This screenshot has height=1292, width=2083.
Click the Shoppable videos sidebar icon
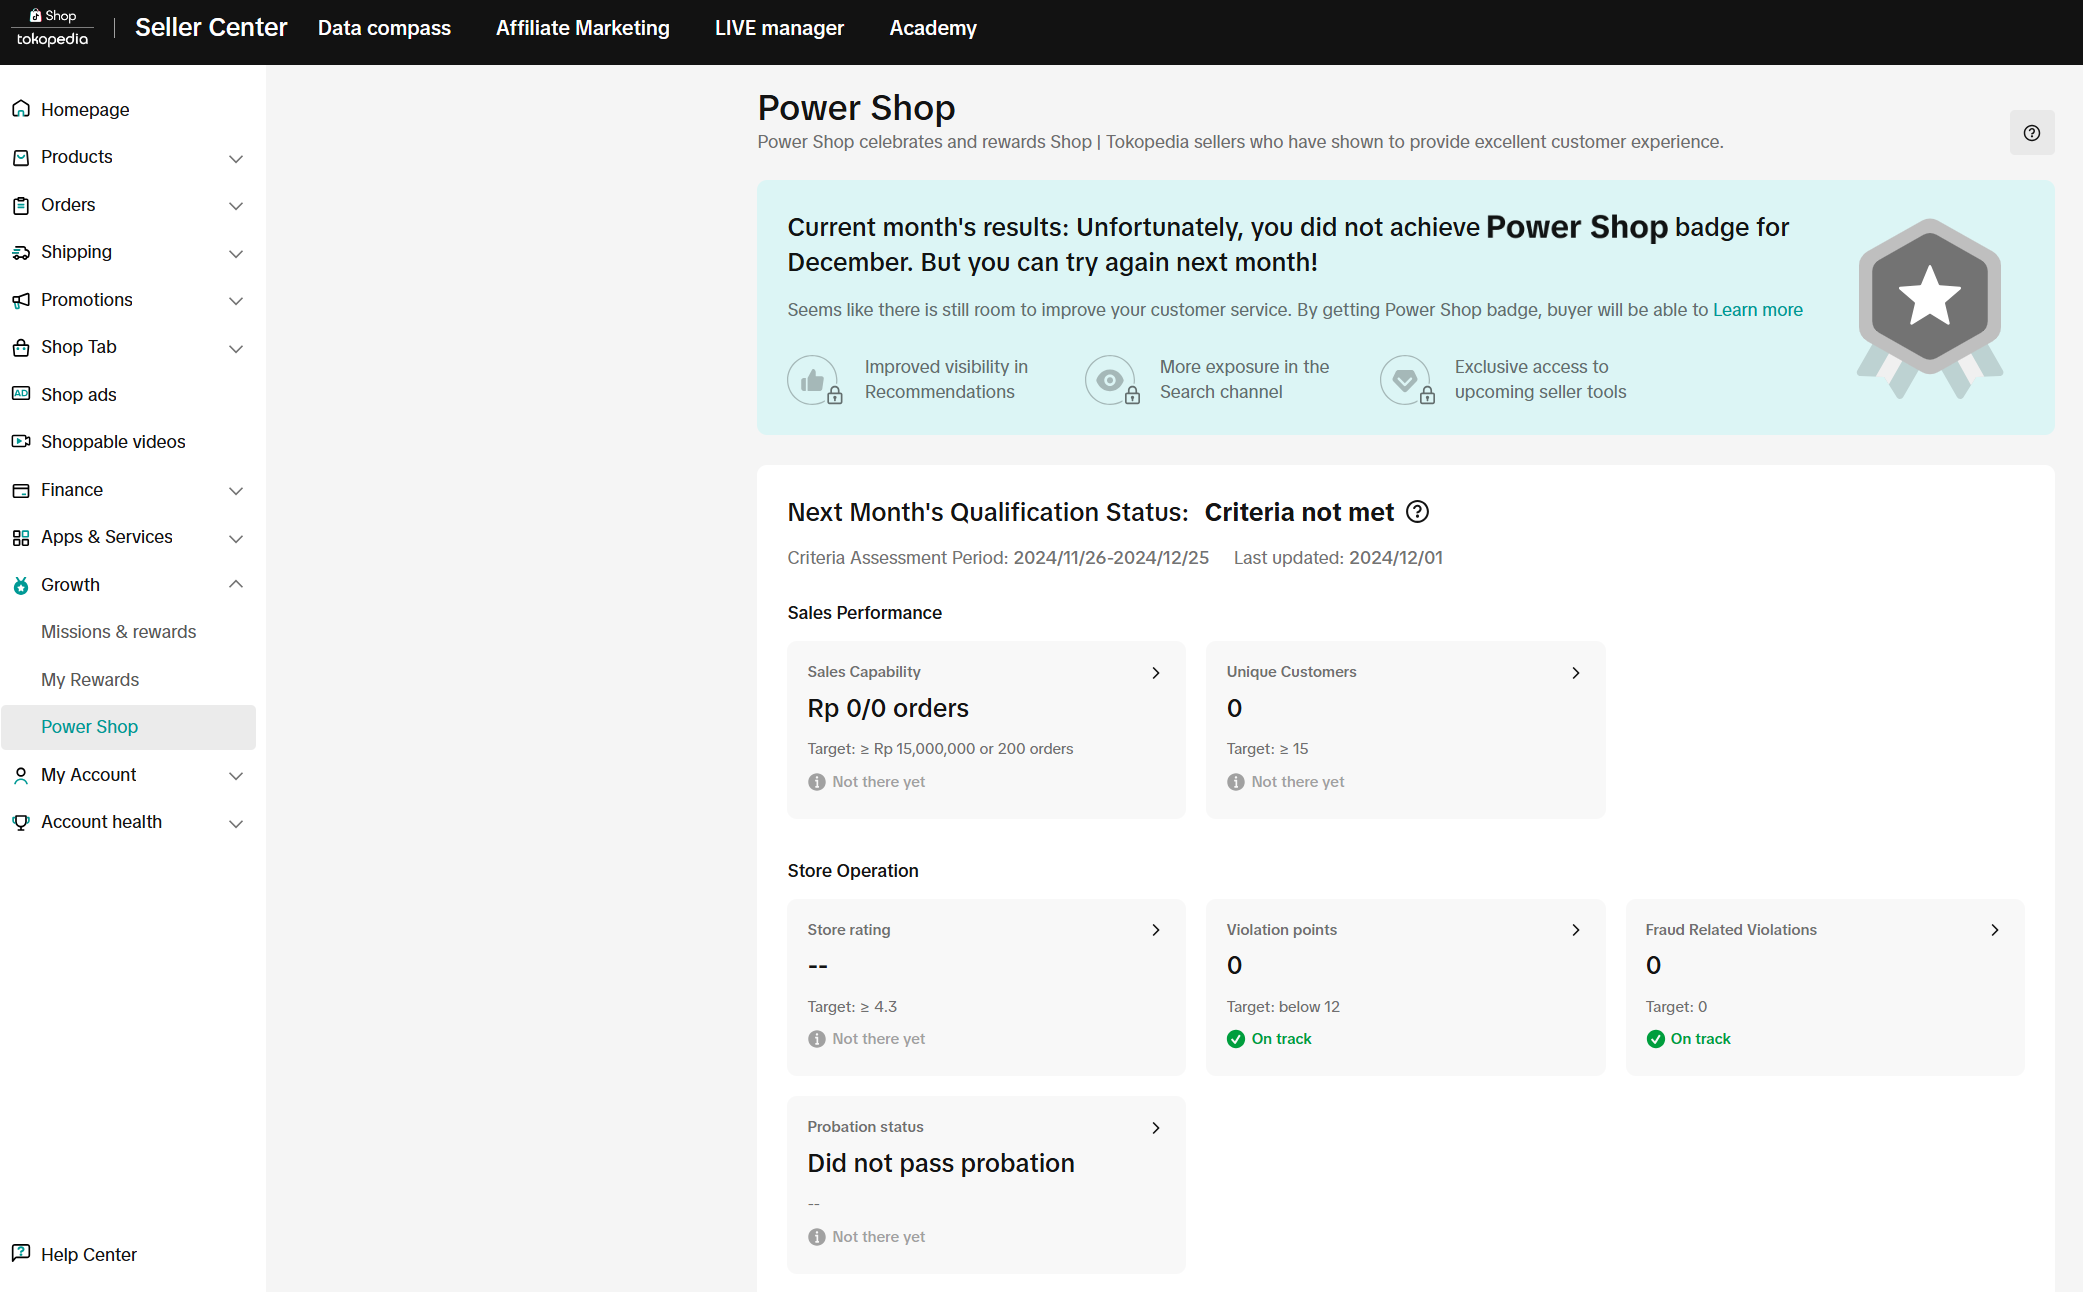[21, 441]
